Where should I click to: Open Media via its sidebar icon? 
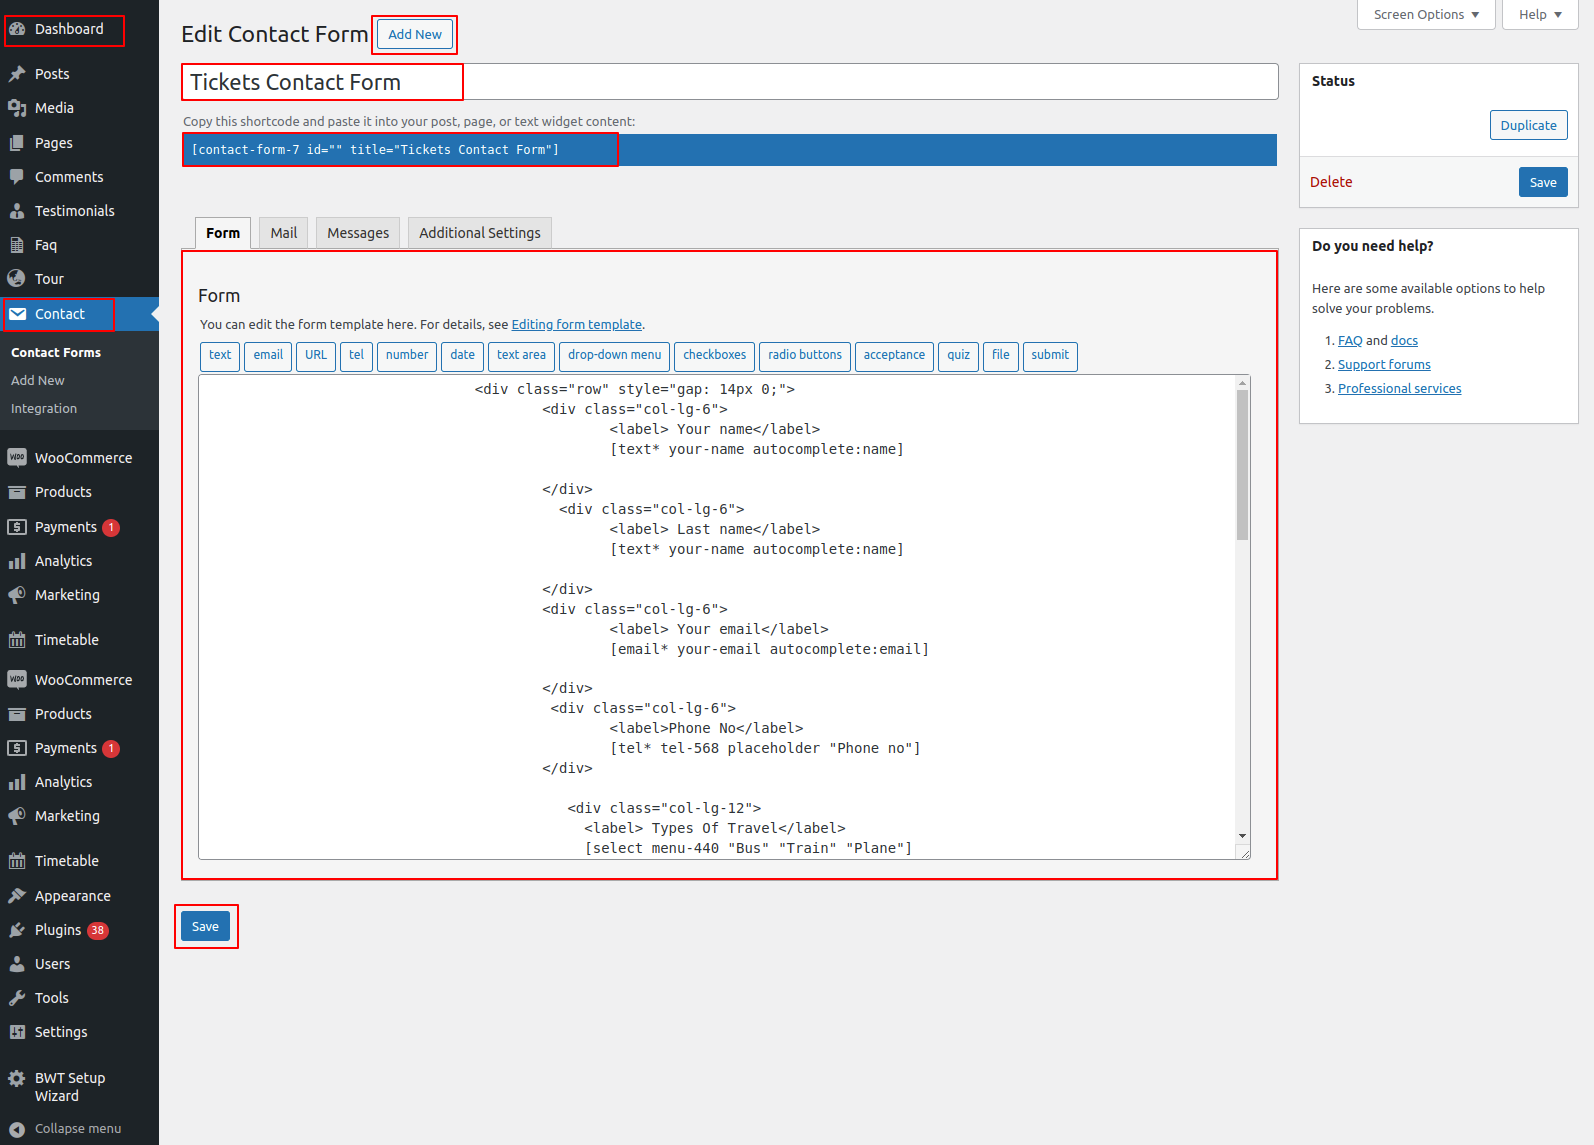pos(17,108)
